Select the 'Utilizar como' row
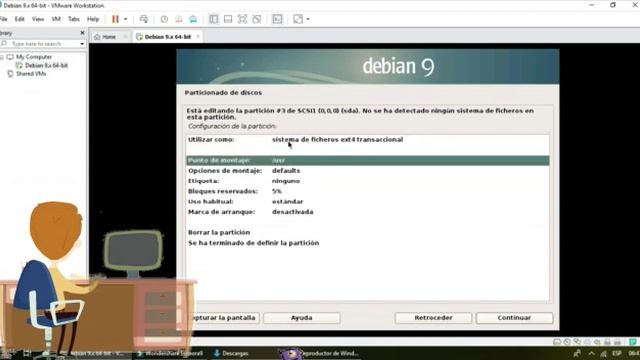 tap(368, 140)
